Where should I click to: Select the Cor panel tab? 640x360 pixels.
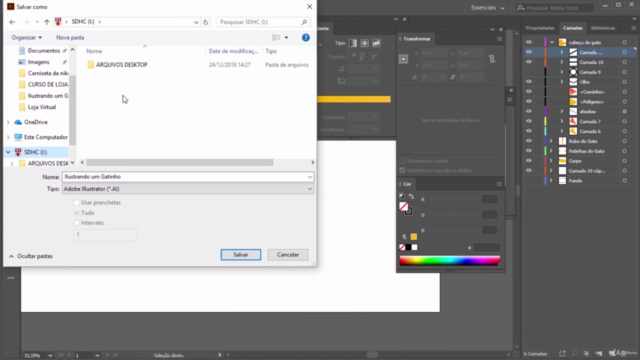pyautogui.click(x=407, y=184)
